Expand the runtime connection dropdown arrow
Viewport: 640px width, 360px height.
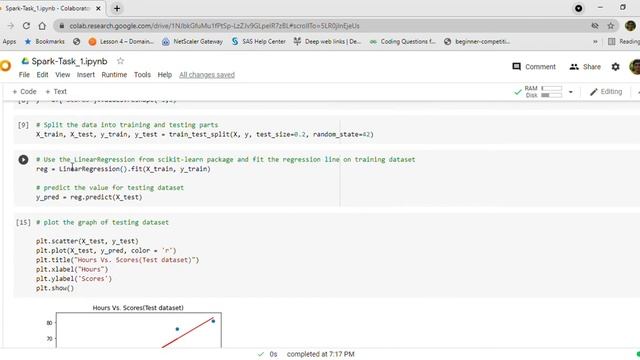click(571, 92)
